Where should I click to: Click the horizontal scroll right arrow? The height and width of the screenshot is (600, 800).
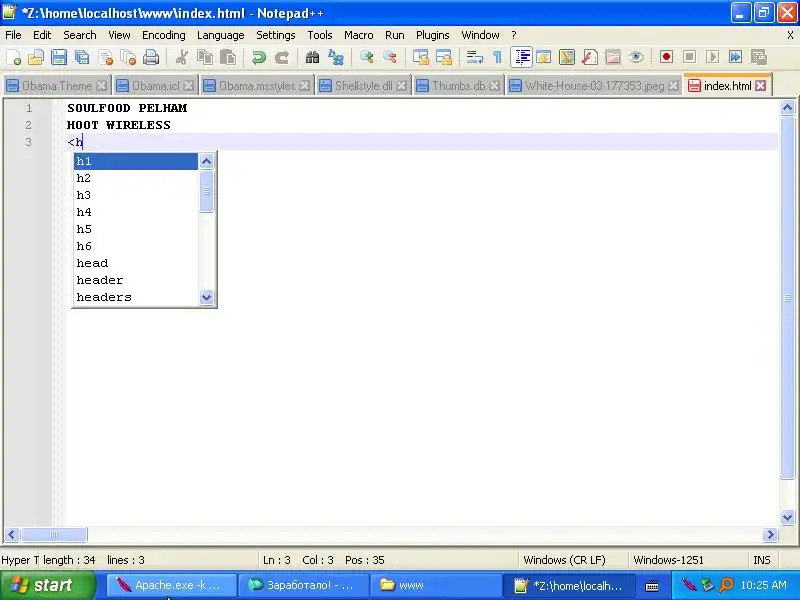pos(770,535)
